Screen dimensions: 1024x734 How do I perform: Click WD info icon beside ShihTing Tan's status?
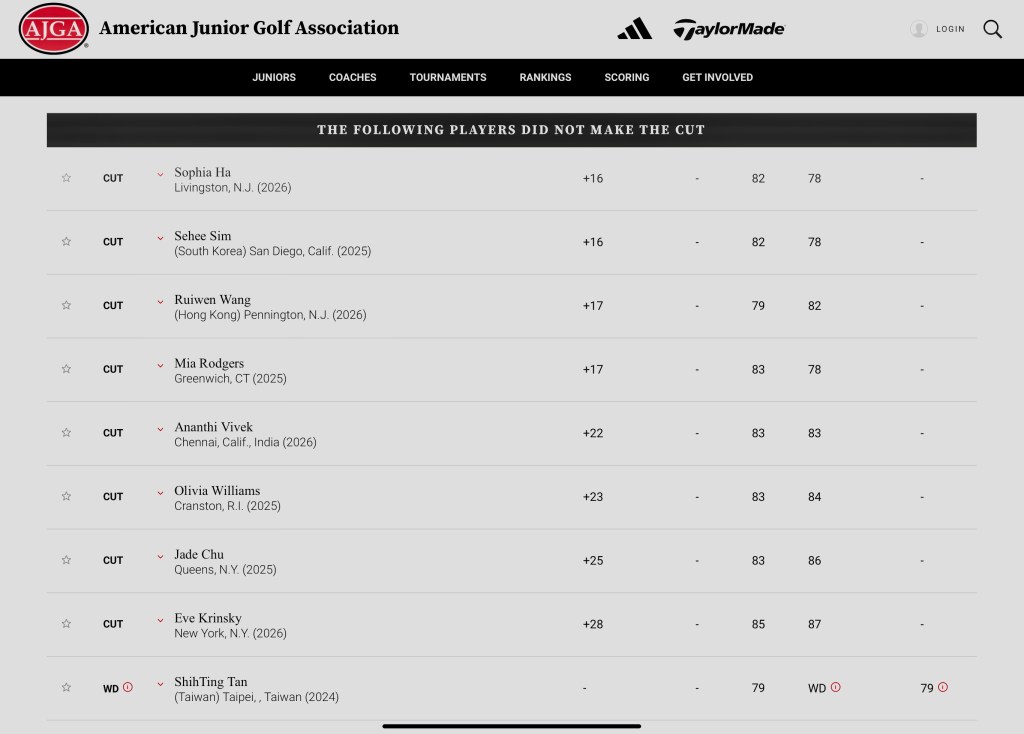pyautogui.click(x=128, y=687)
